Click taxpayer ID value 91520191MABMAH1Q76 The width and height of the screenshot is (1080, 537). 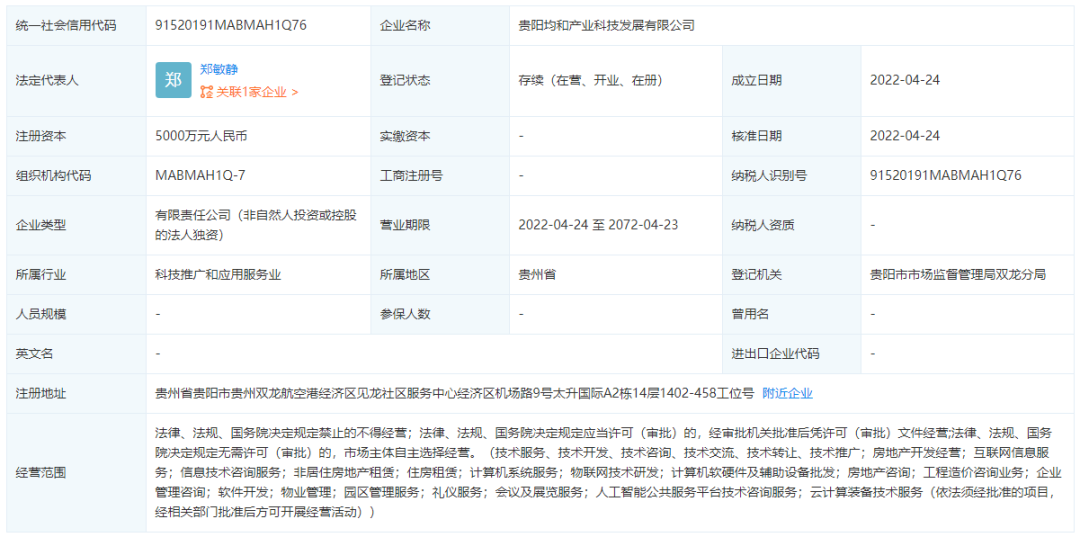pos(945,176)
